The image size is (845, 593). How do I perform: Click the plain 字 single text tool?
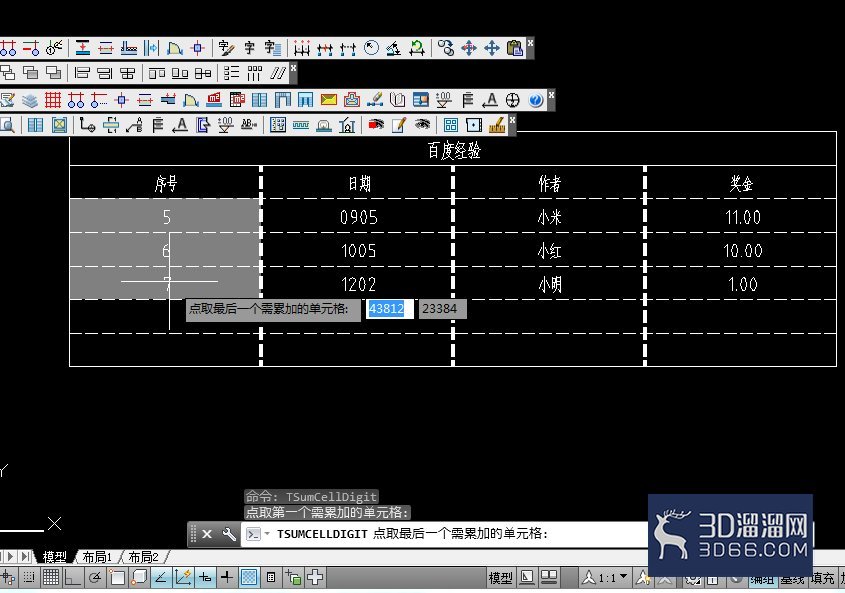250,49
